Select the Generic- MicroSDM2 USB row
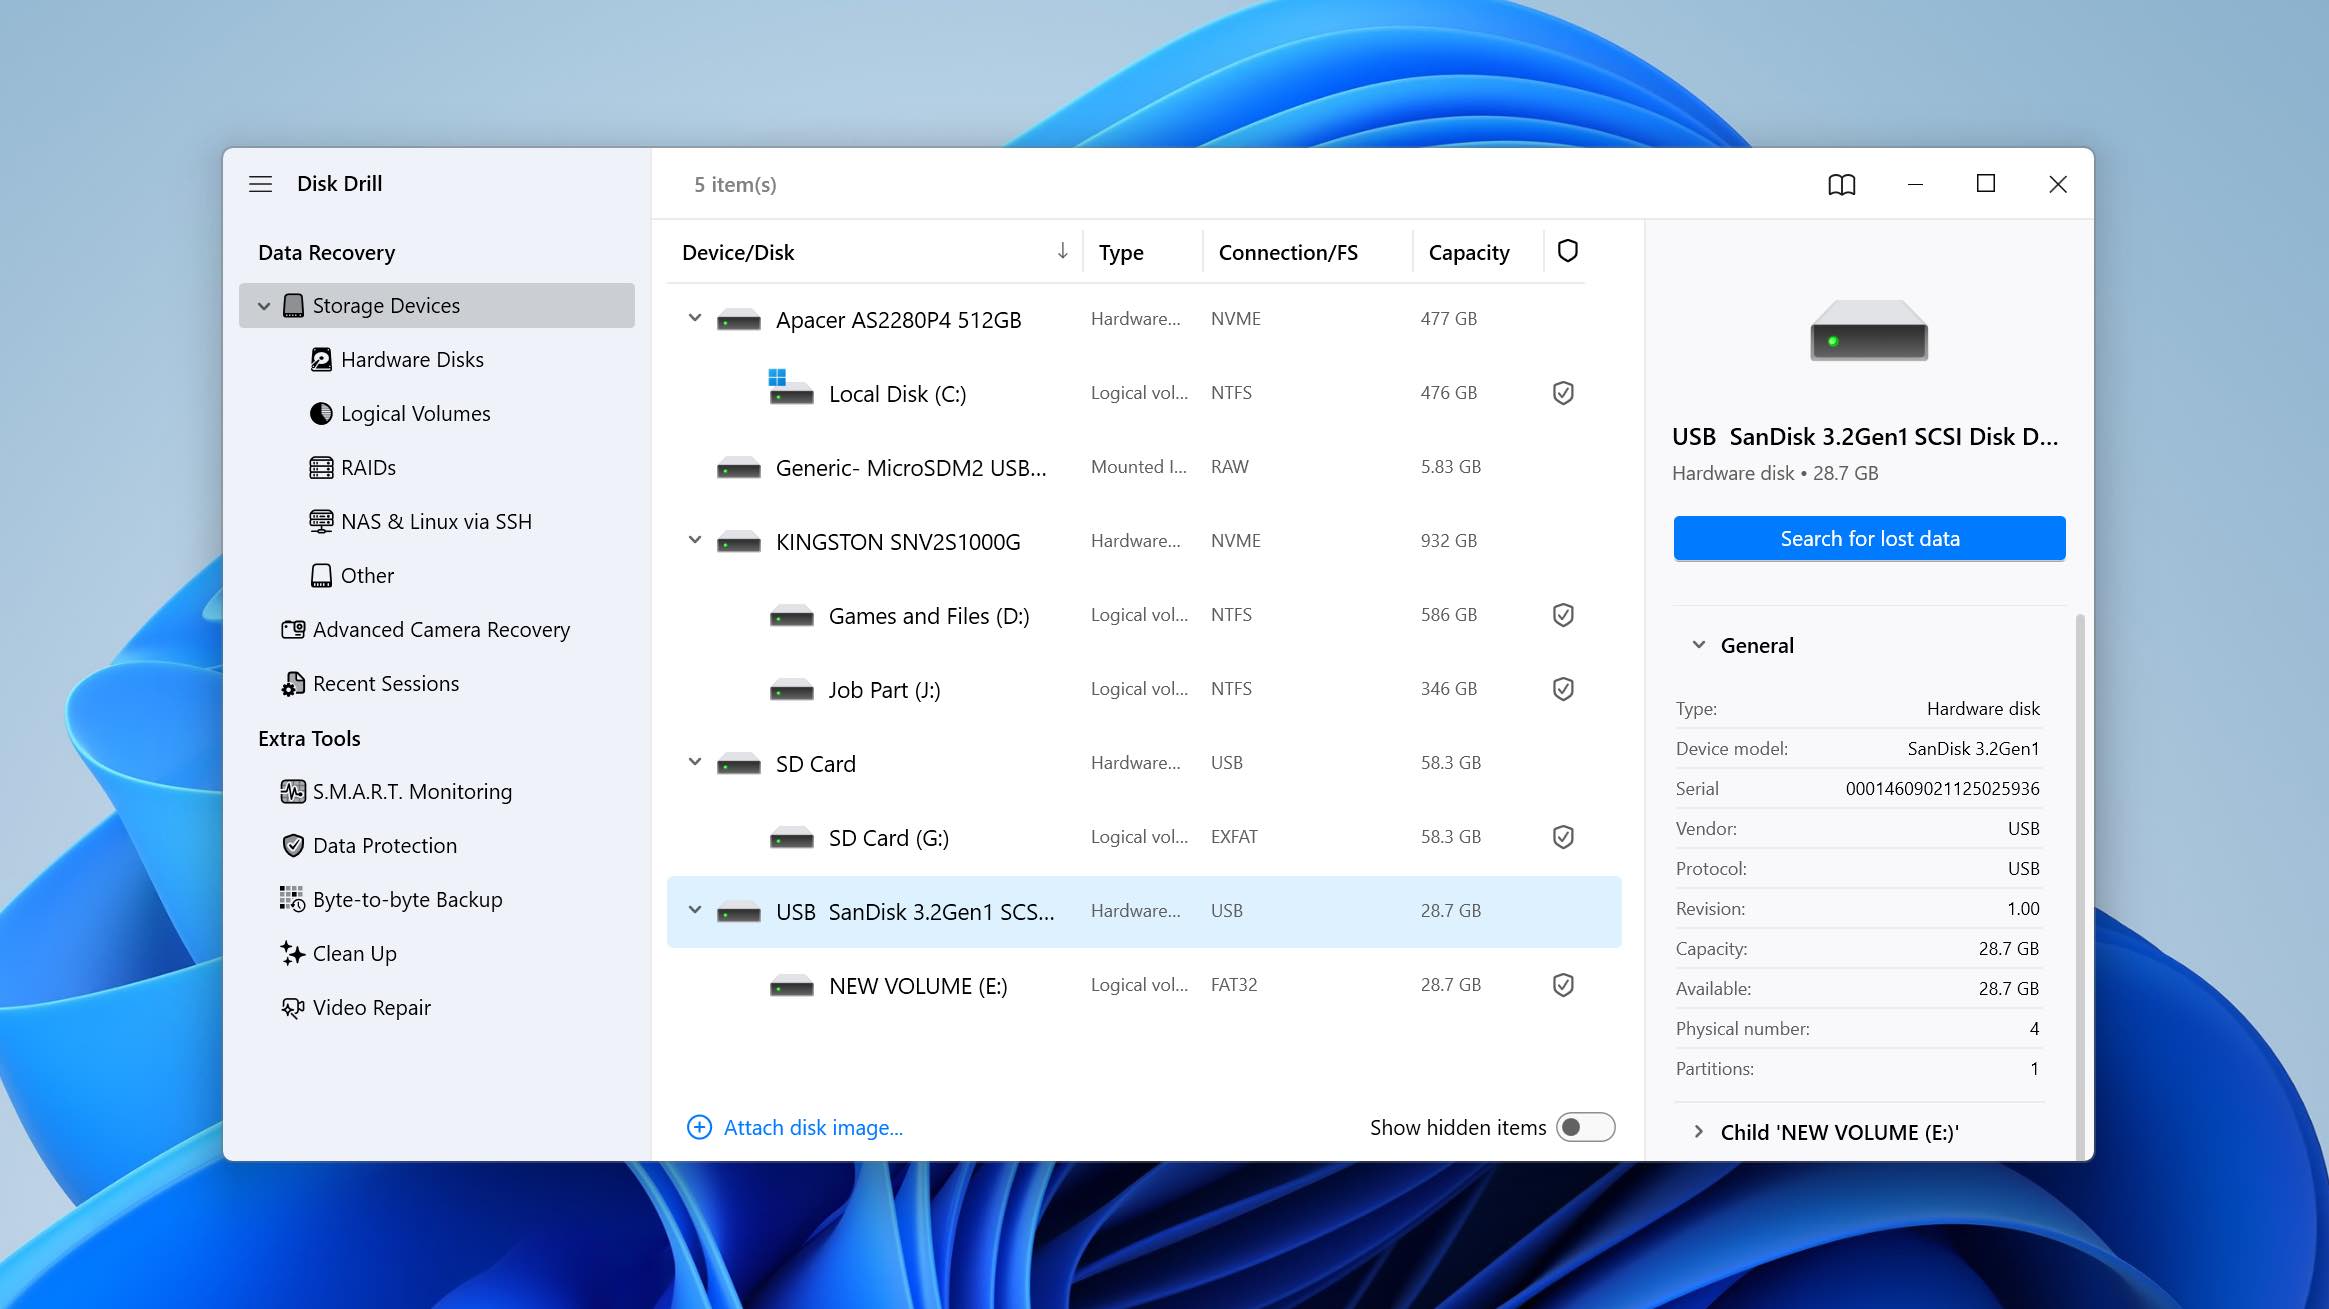This screenshot has width=2329, height=1309. (910, 467)
